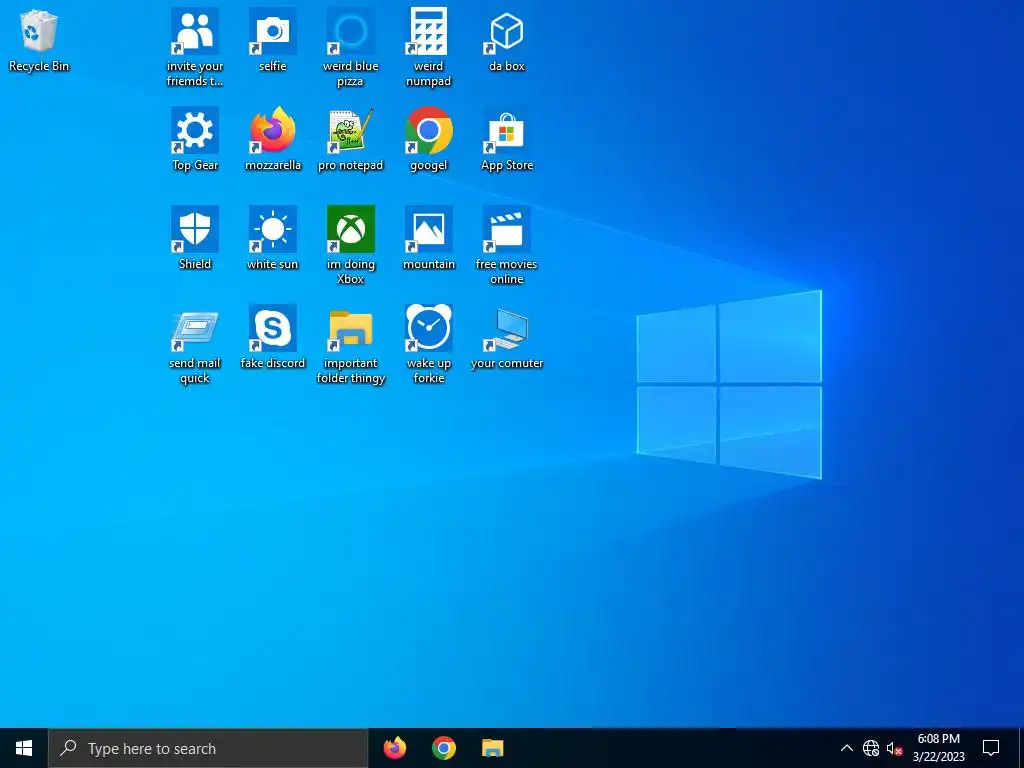Image resolution: width=1024 pixels, height=768 pixels.
Task: Click the muted volume speaker icon
Action: pos(894,748)
